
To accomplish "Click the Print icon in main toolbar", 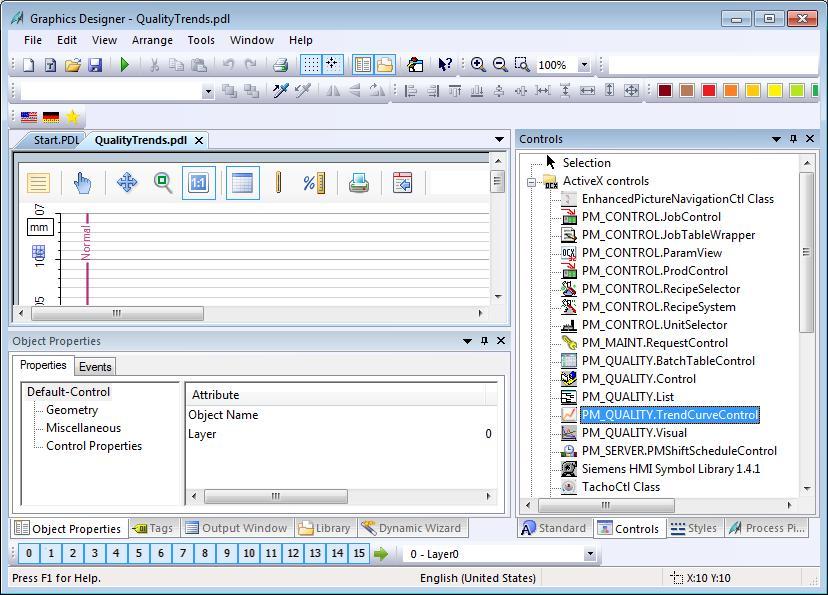I will tap(280, 65).
